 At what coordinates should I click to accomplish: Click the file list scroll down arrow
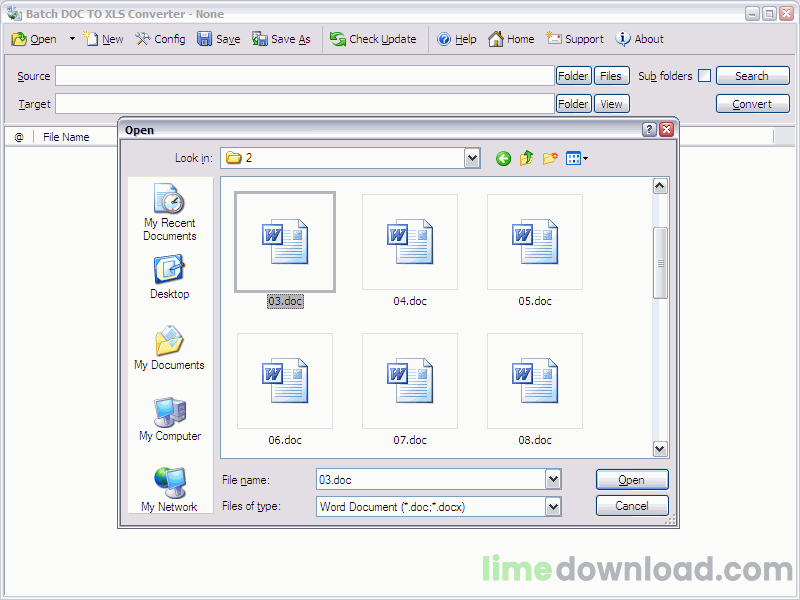click(x=660, y=448)
